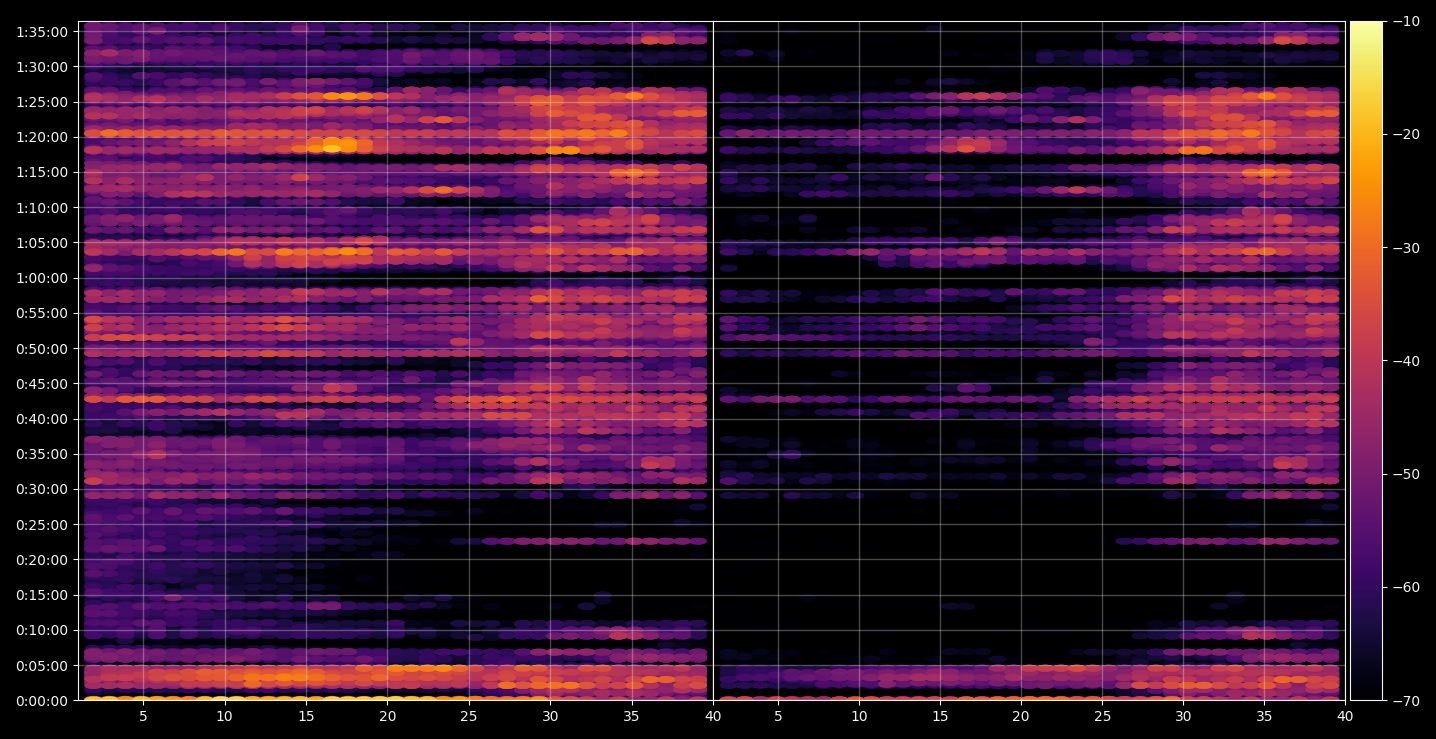Click the −30 colorbar tick label
1436x739 pixels.
(1405, 248)
